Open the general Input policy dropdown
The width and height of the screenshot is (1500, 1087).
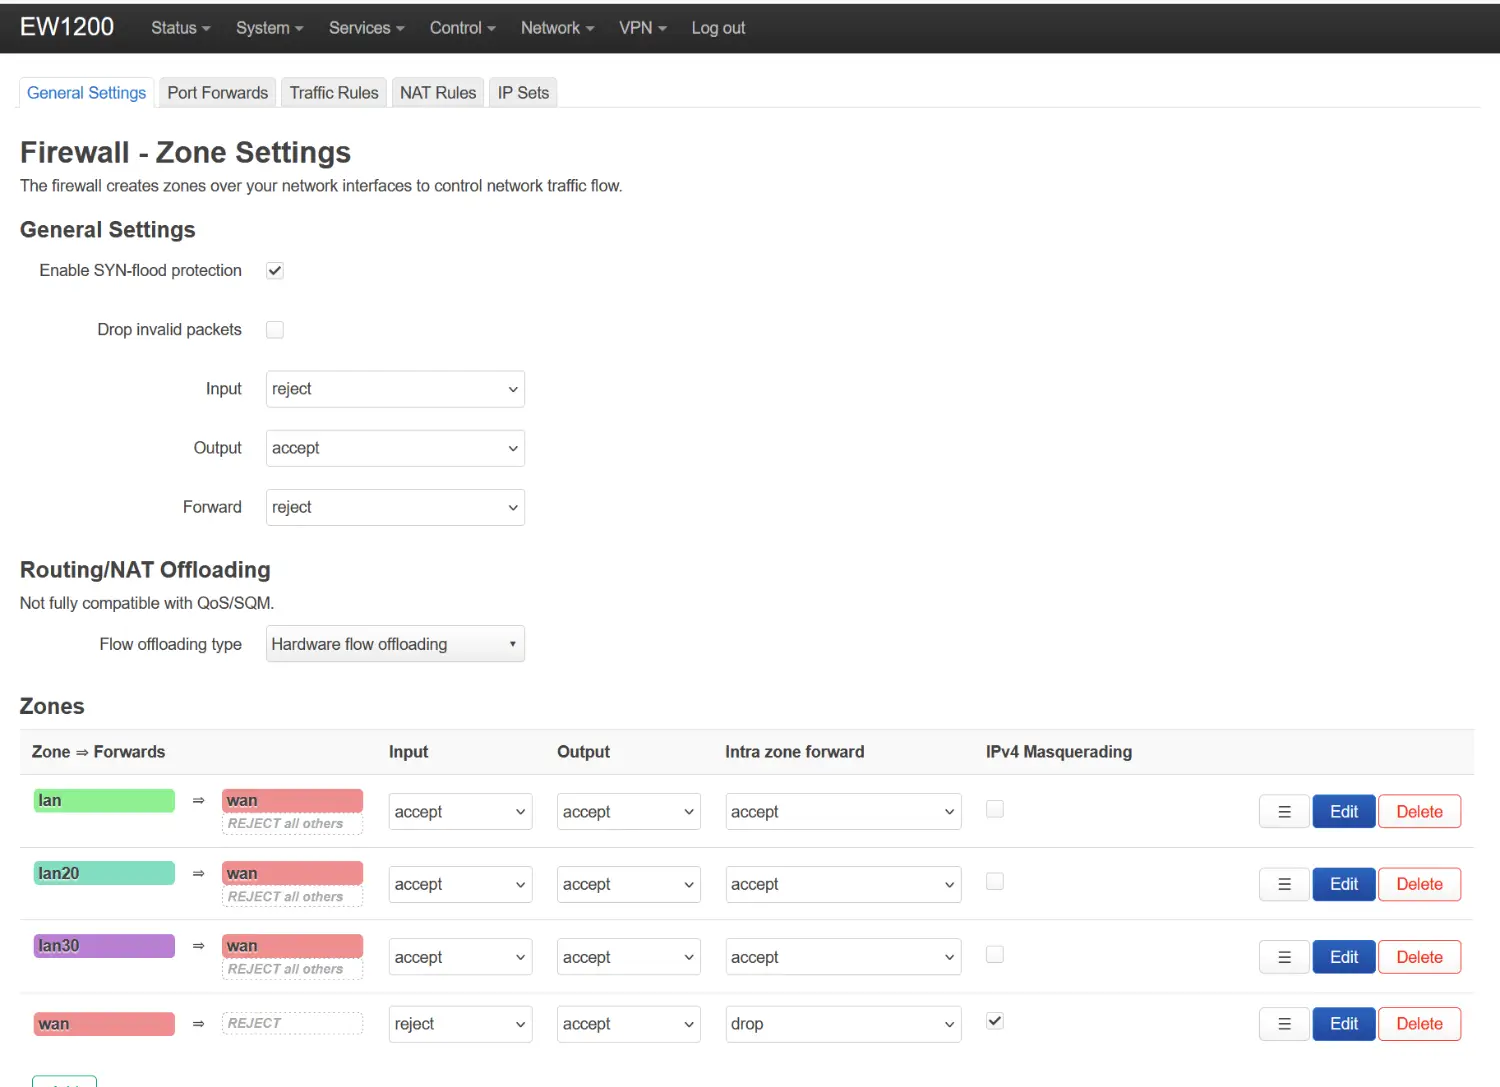pyautogui.click(x=395, y=389)
